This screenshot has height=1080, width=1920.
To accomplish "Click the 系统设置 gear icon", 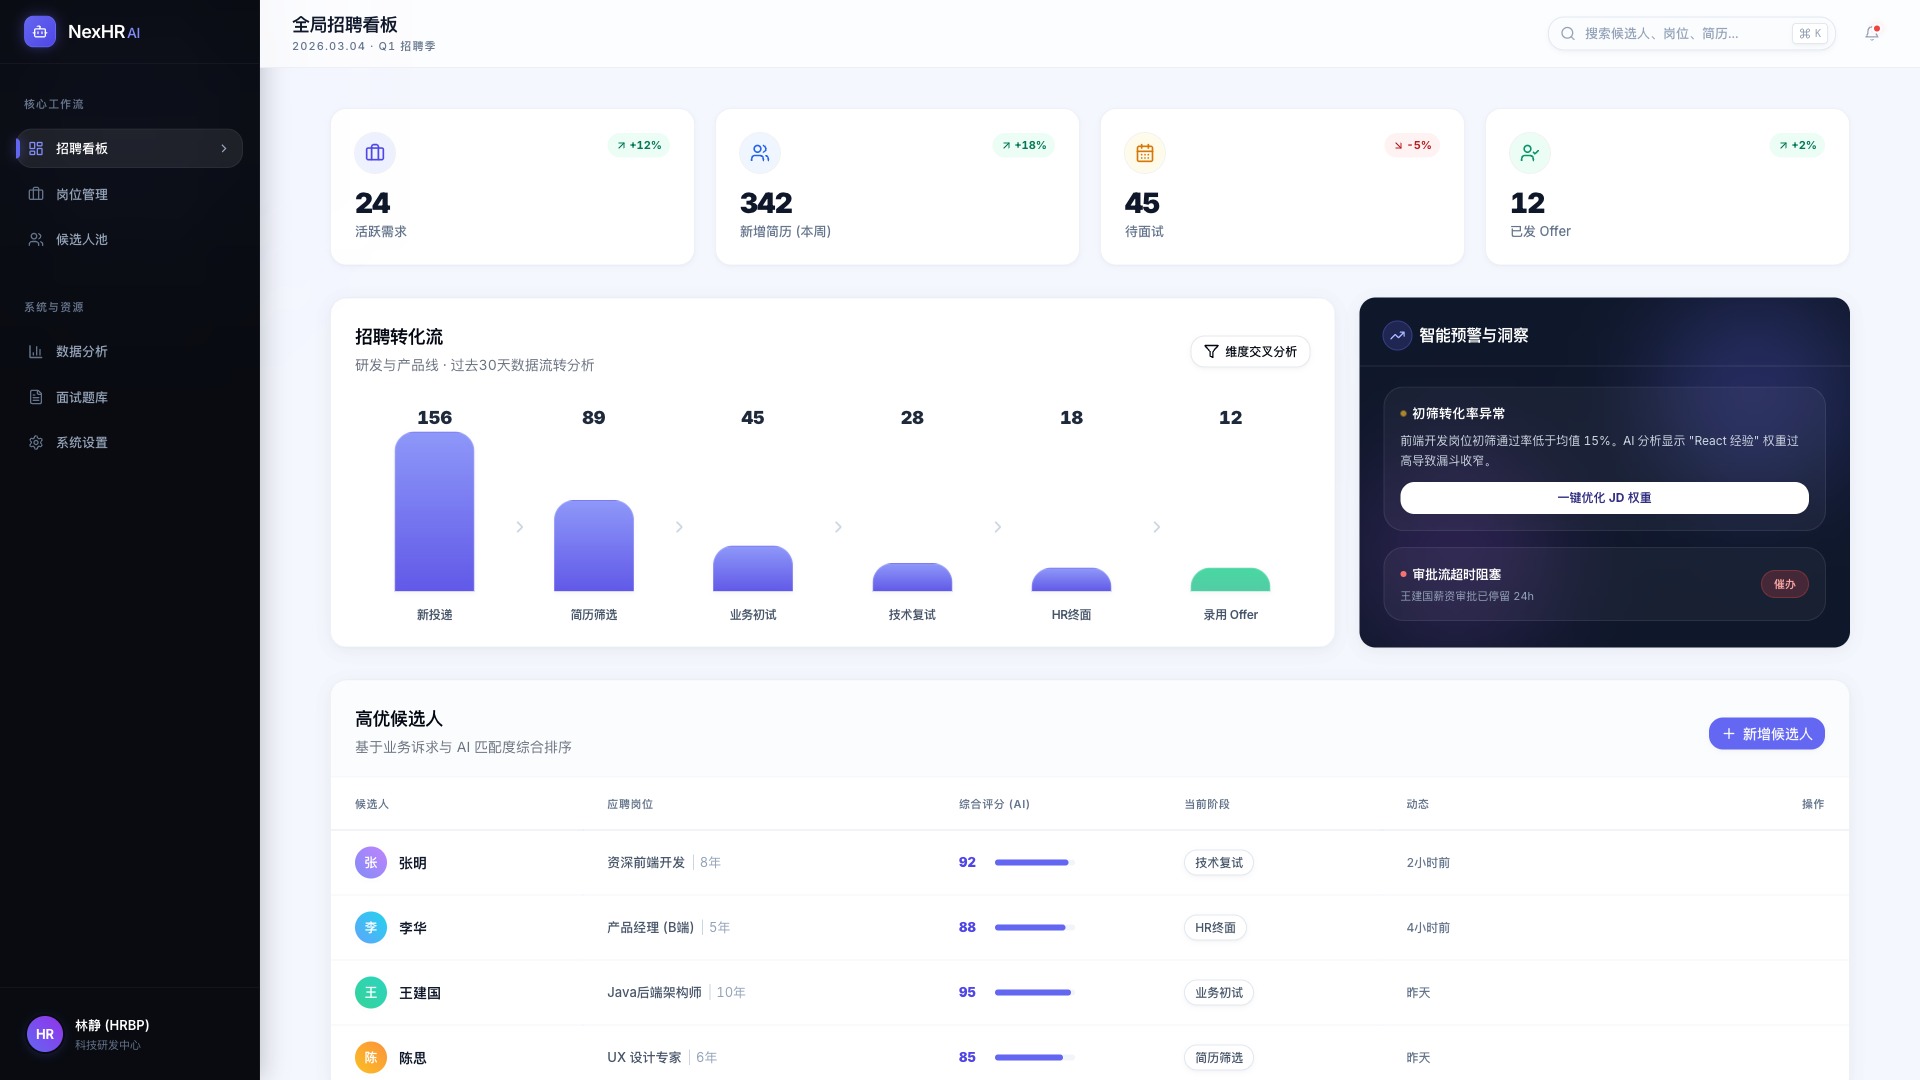I will pos(36,442).
